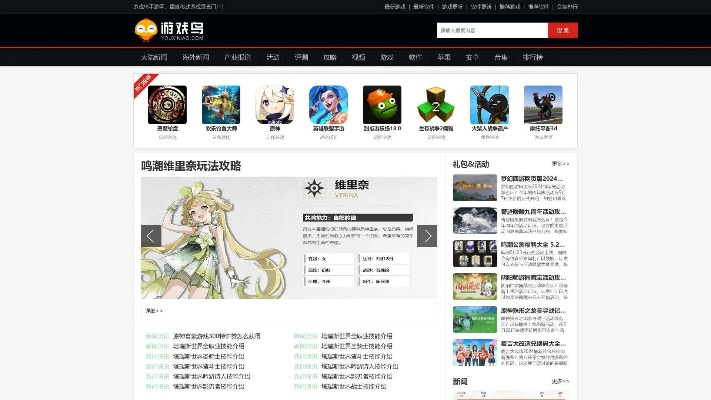Go to the 攻略 nav section
Viewport: 711px width, 400px height.
click(330, 57)
